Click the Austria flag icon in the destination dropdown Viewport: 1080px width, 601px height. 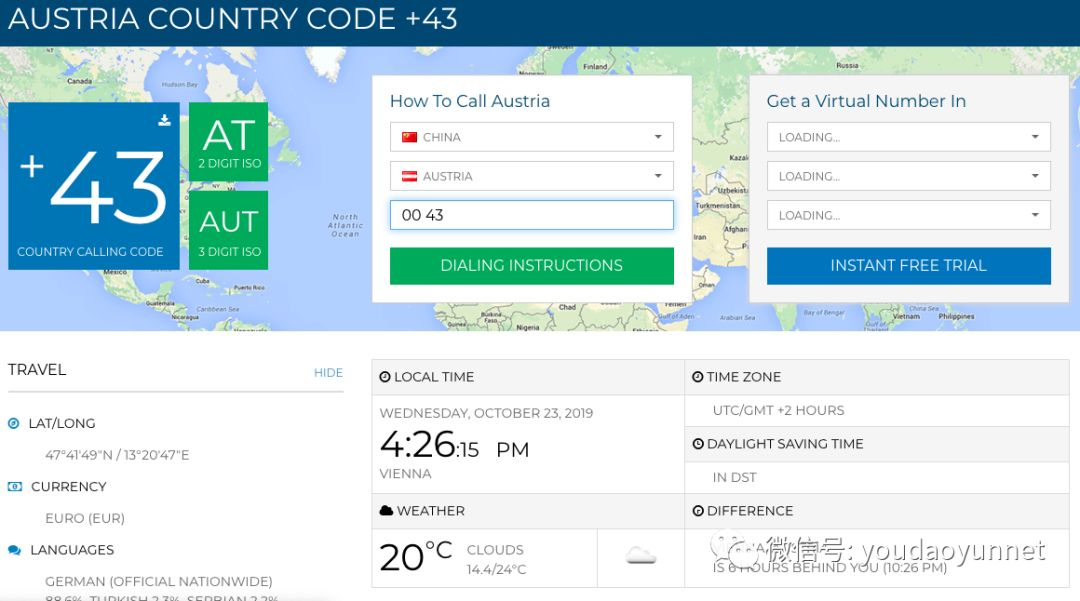tap(410, 176)
